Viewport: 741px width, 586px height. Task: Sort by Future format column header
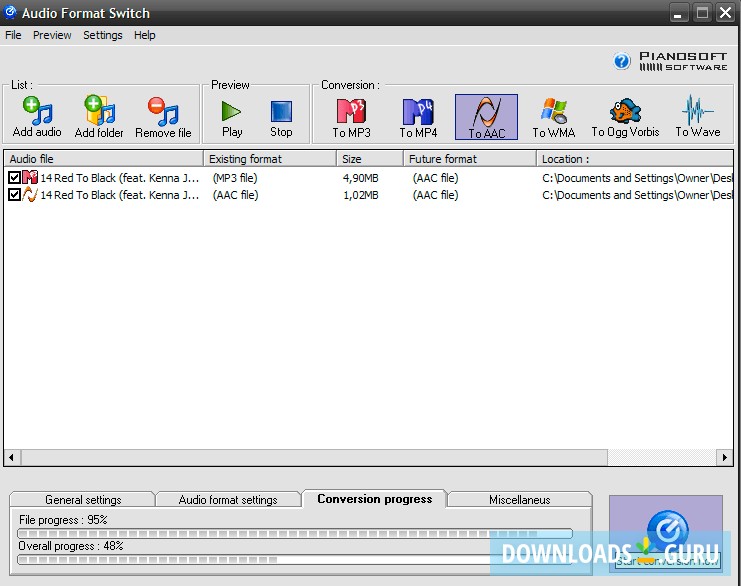click(x=470, y=159)
